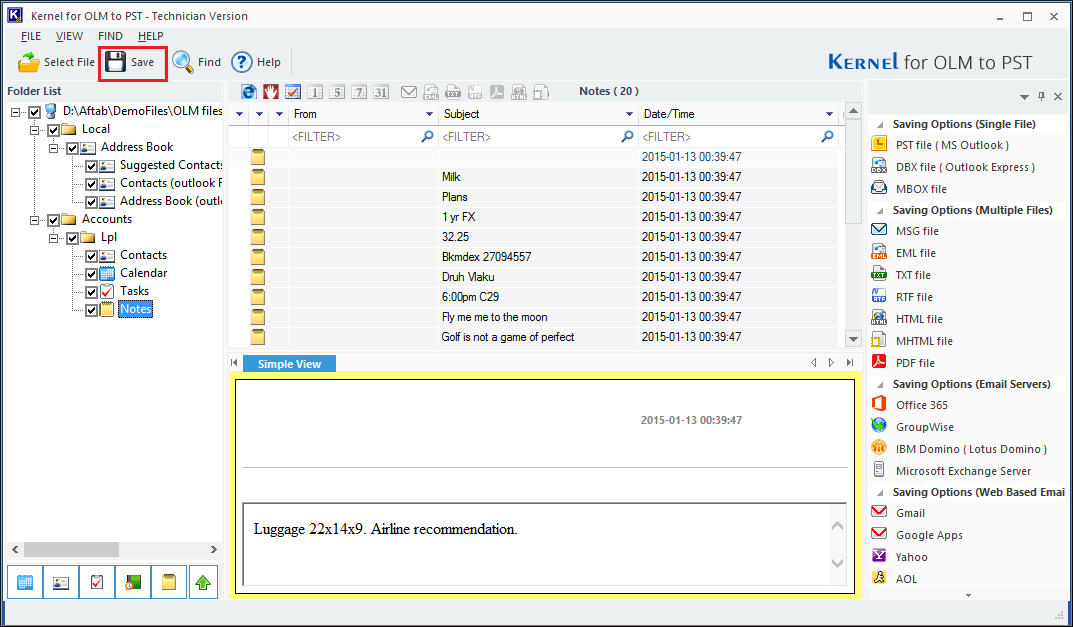
Task: Click the Folder List horizontal scrollbar thumb
Action: pos(71,550)
